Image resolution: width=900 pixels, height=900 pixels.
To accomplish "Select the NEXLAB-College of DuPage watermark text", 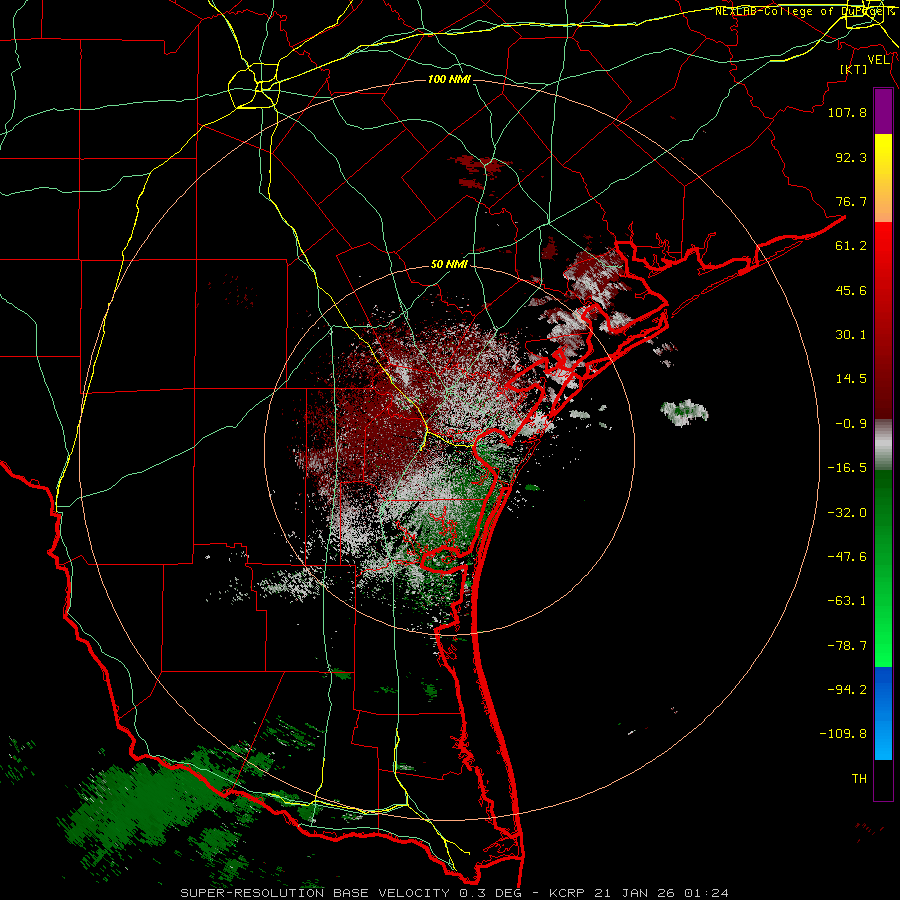I will (804, 11).
